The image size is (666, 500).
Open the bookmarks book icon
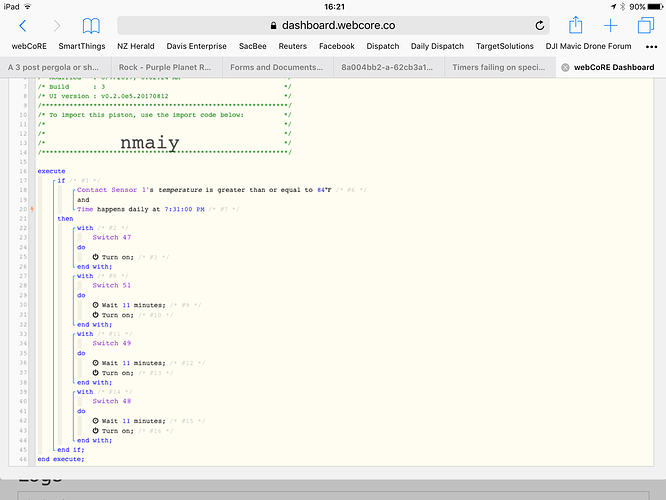(x=91, y=26)
